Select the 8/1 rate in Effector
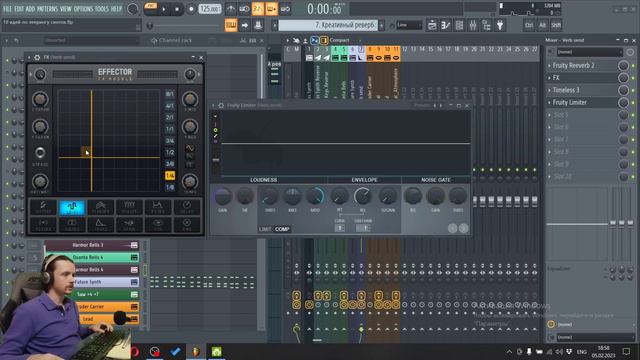The width and height of the screenshot is (640, 360). pyautogui.click(x=170, y=94)
